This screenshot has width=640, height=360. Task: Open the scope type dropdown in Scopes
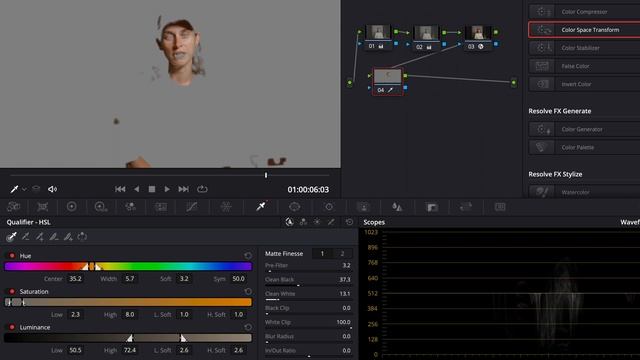630,222
